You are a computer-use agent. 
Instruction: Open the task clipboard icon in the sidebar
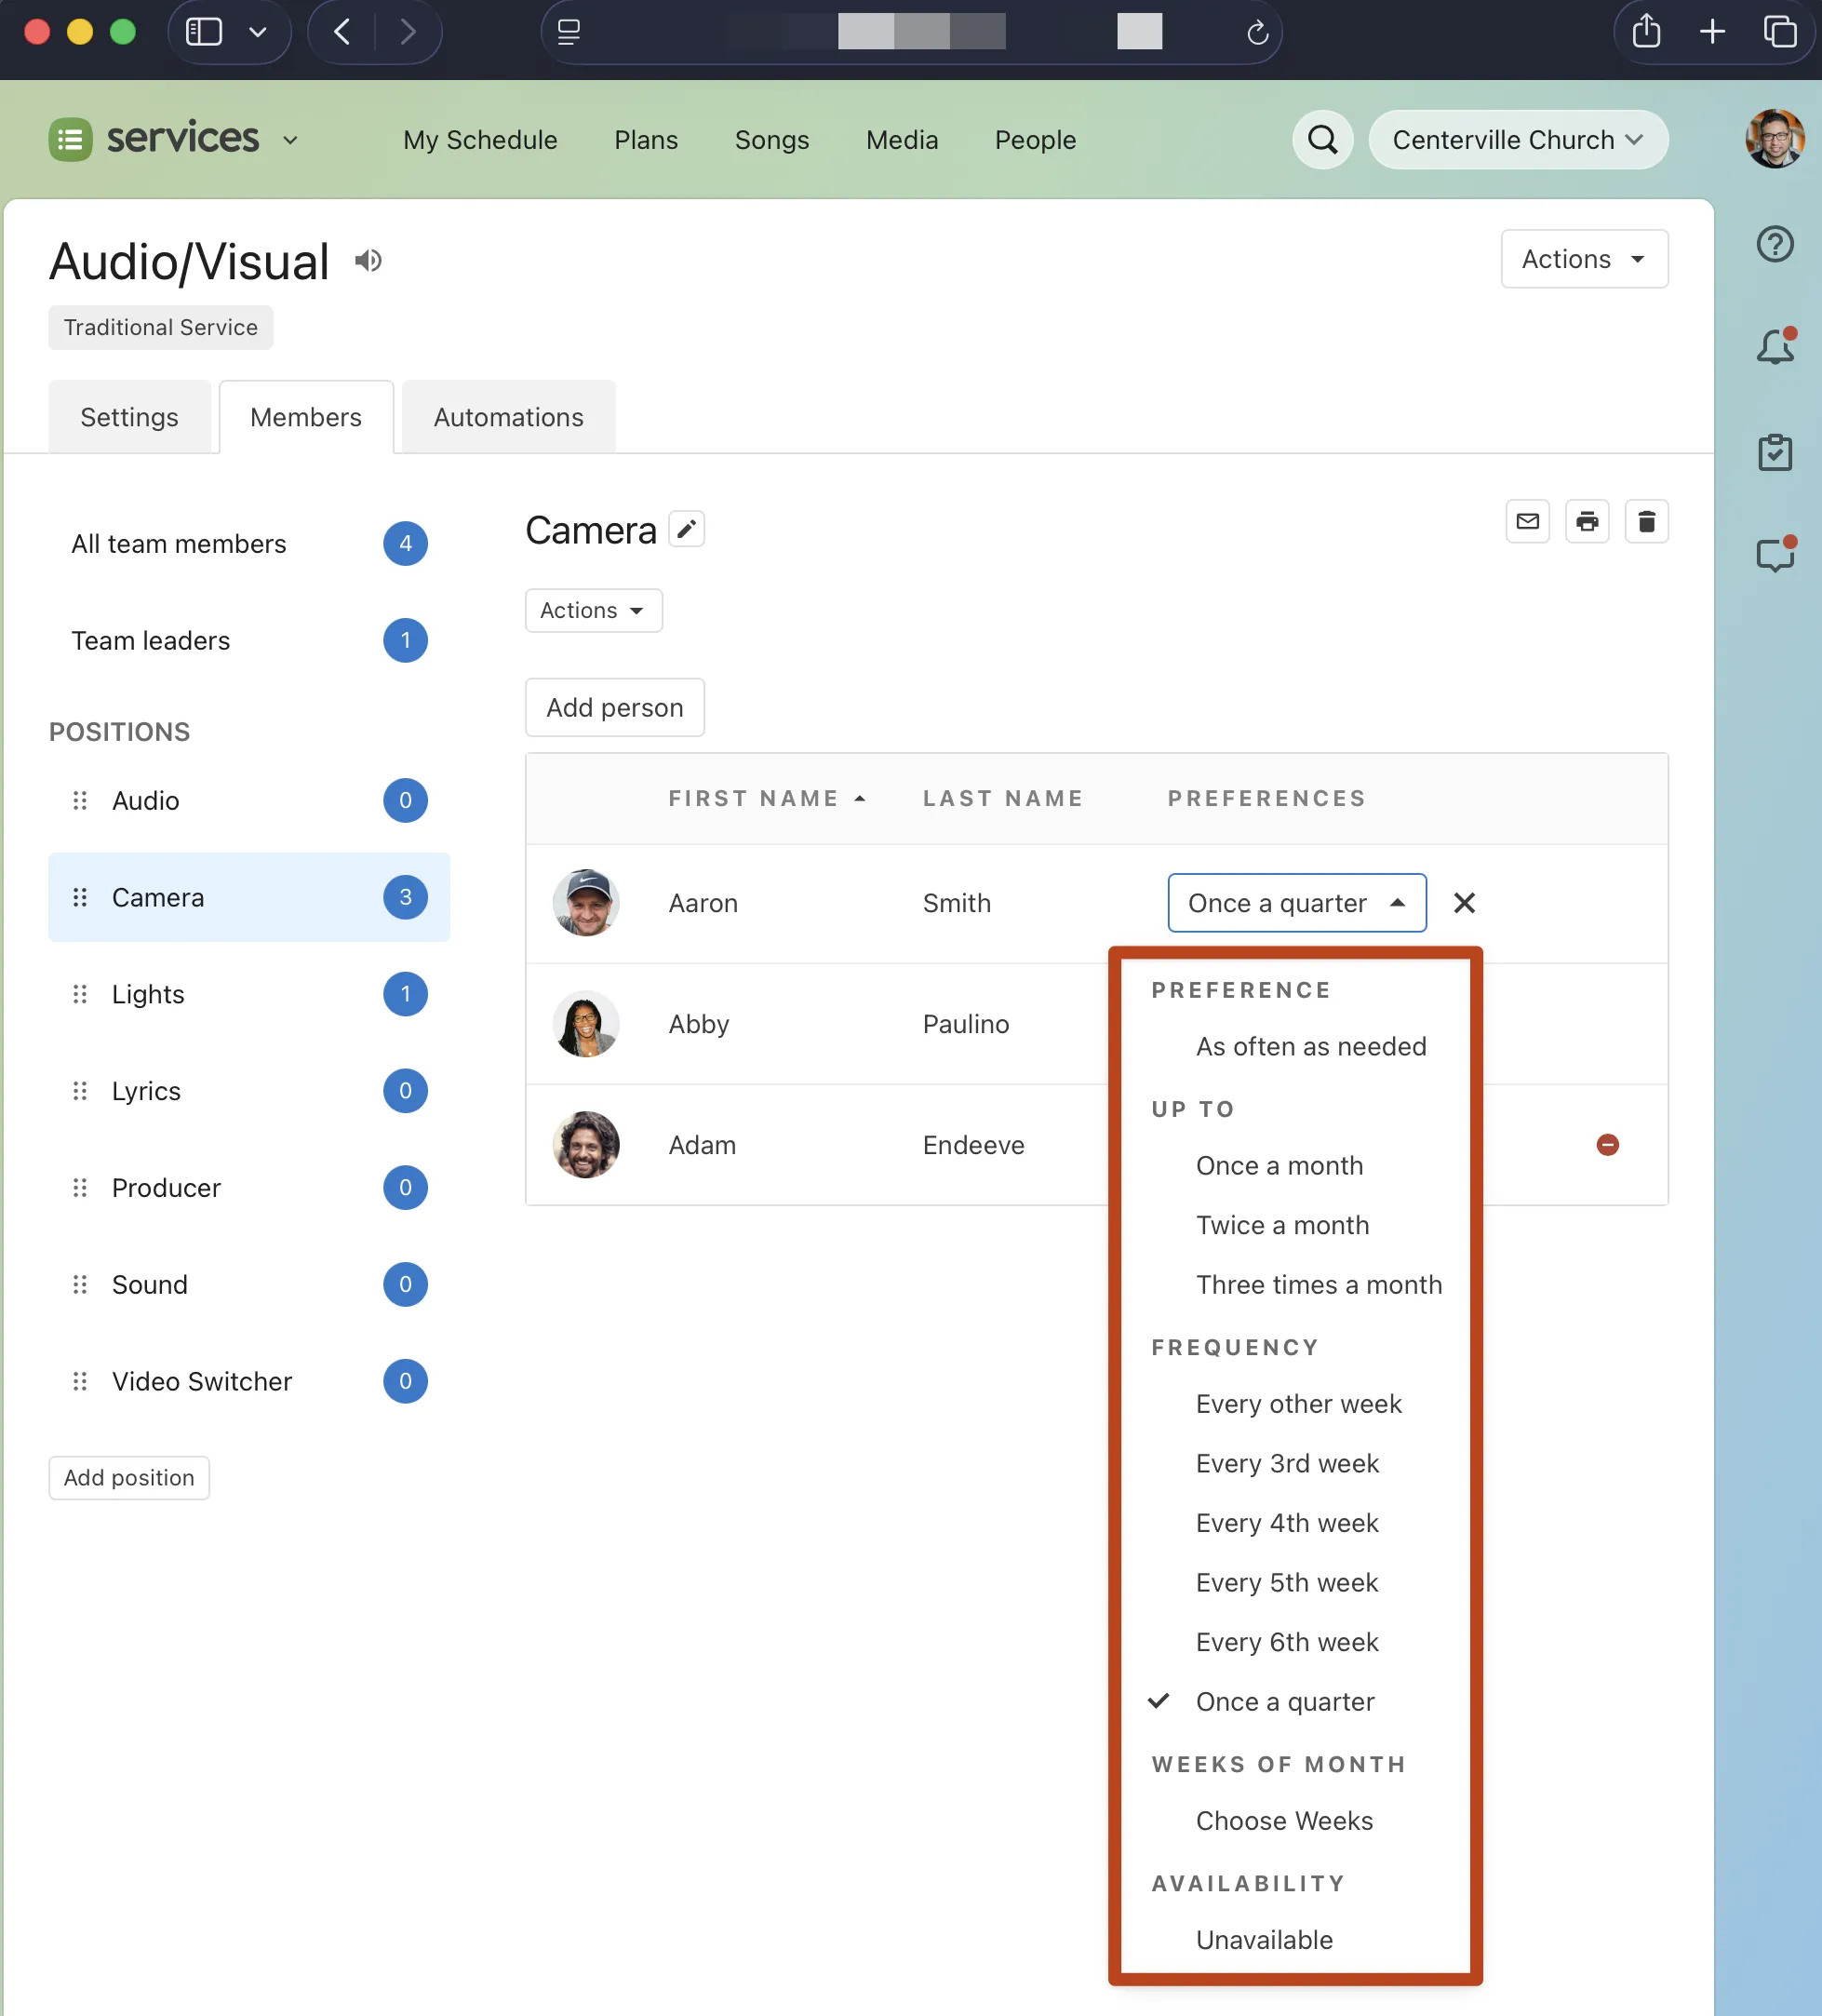point(1775,452)
